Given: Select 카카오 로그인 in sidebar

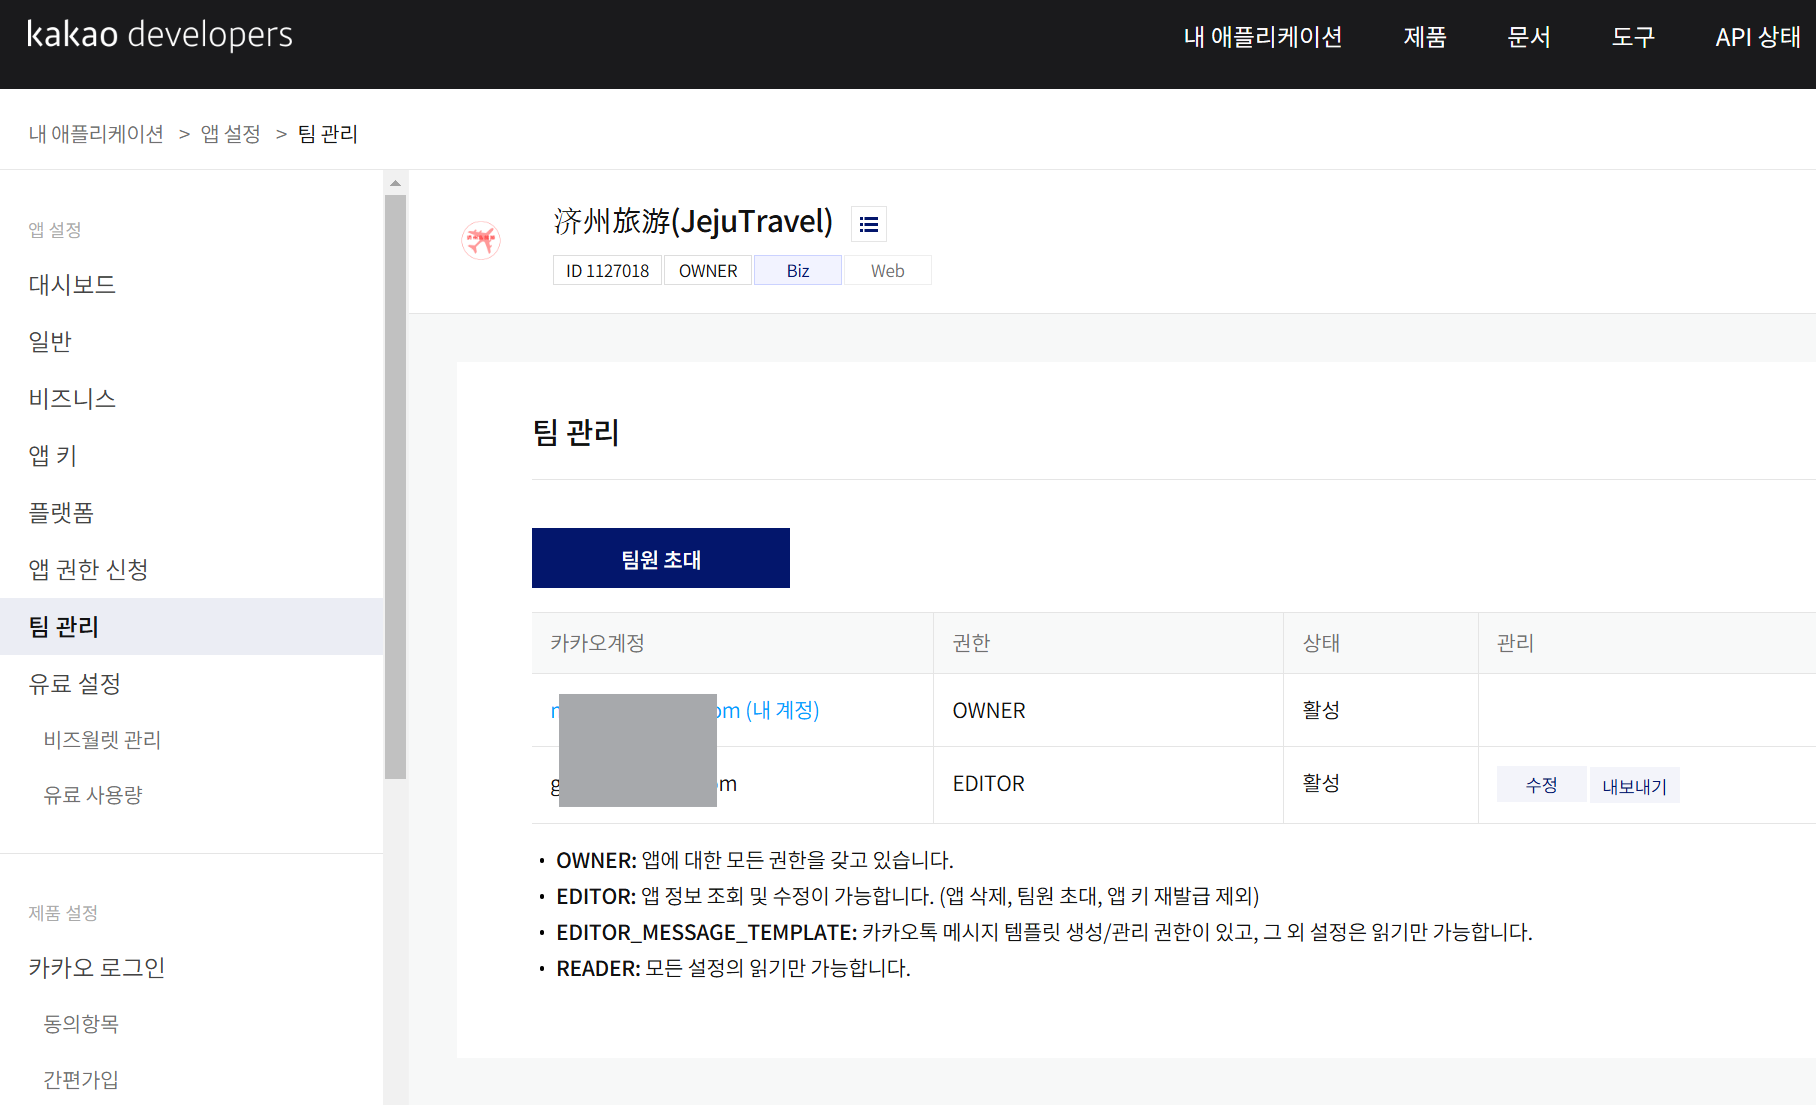Looking at the screenshot, I should (97, 968).
